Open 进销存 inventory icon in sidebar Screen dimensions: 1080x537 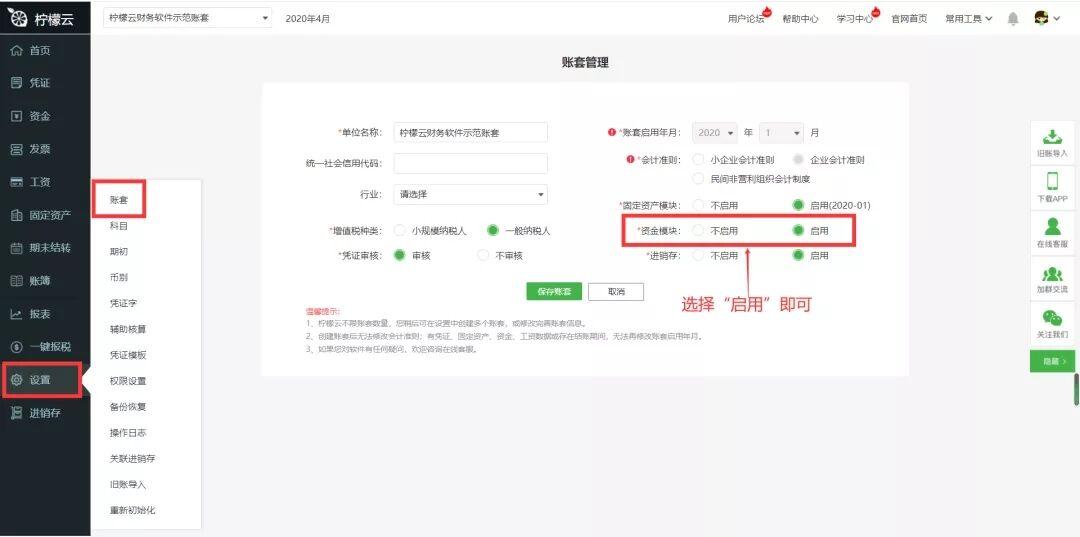[x=17, y=413]
